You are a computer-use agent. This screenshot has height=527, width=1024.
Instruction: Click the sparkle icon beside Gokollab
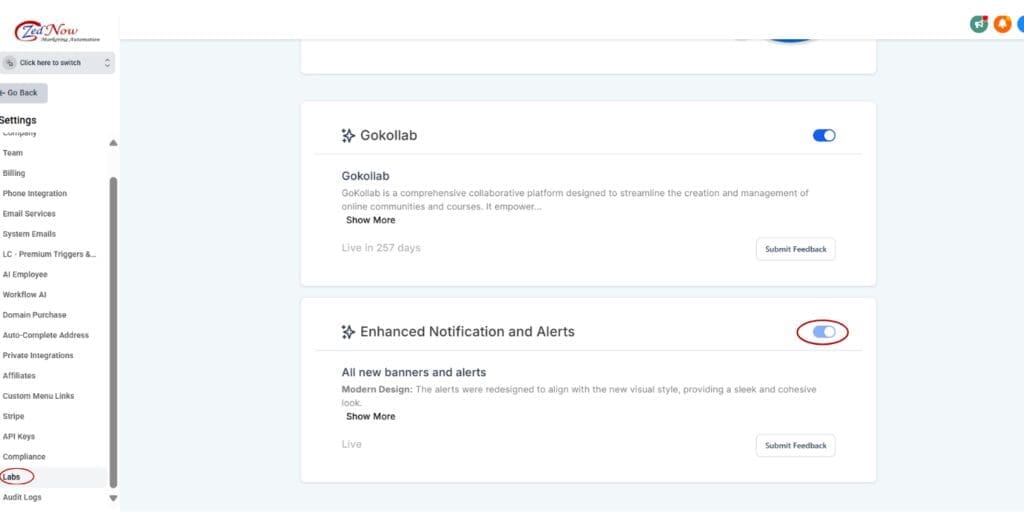coord(348,135)
